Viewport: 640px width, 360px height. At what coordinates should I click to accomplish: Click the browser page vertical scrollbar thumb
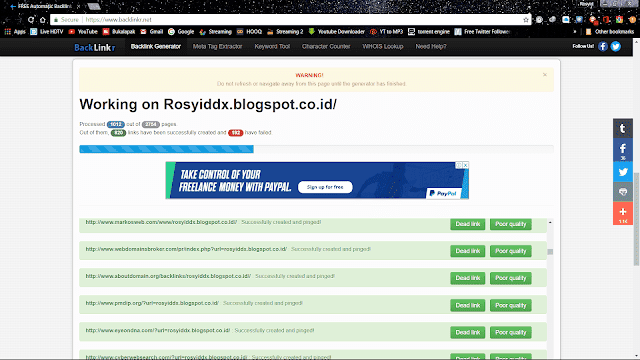click(x=636, y=219)
